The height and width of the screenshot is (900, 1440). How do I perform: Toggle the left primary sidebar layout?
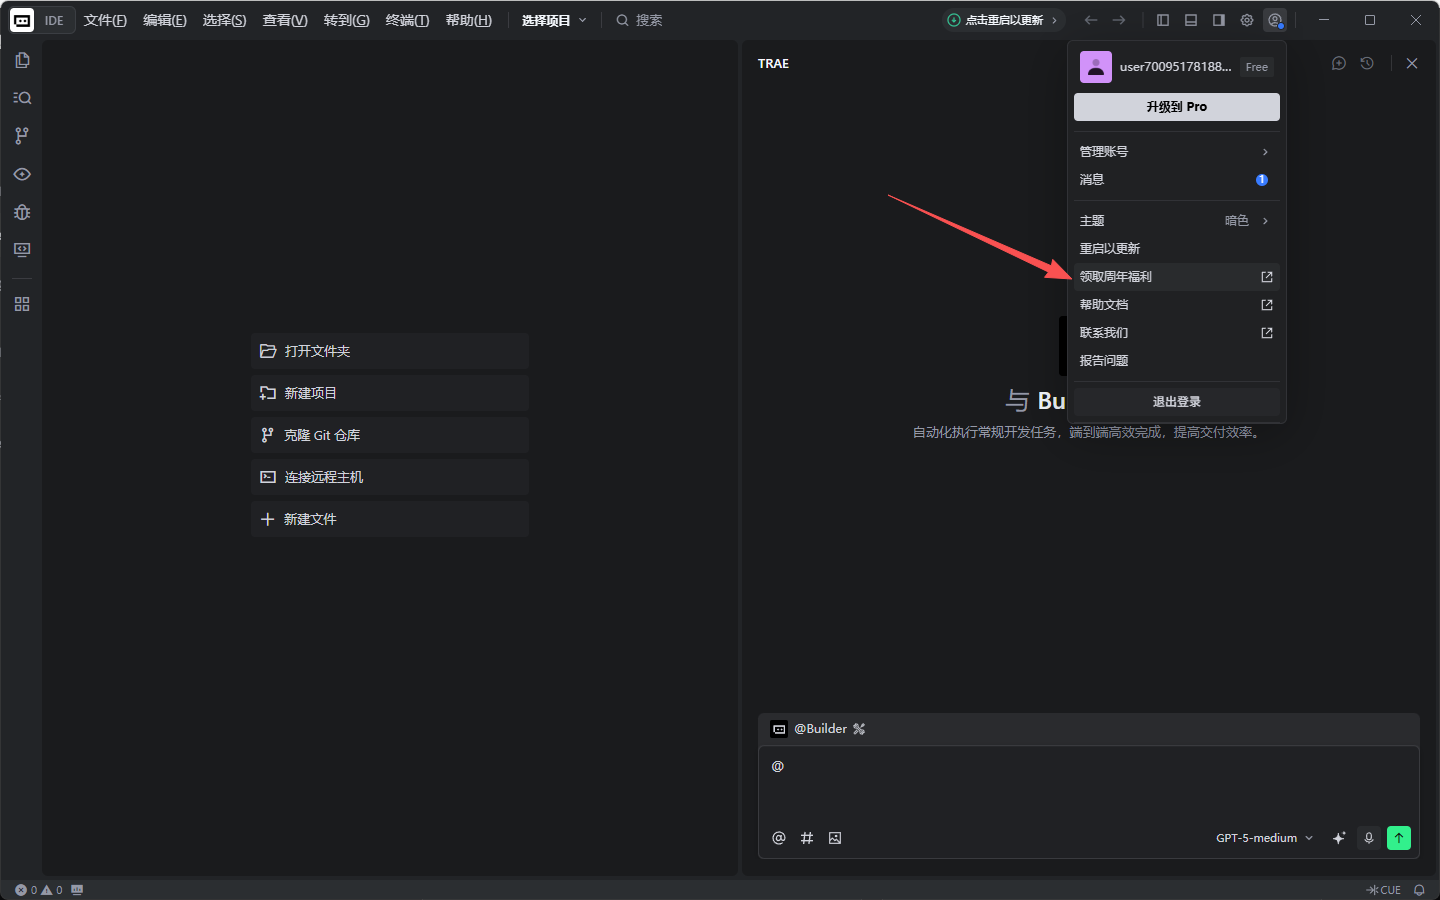pos(1163,20)
